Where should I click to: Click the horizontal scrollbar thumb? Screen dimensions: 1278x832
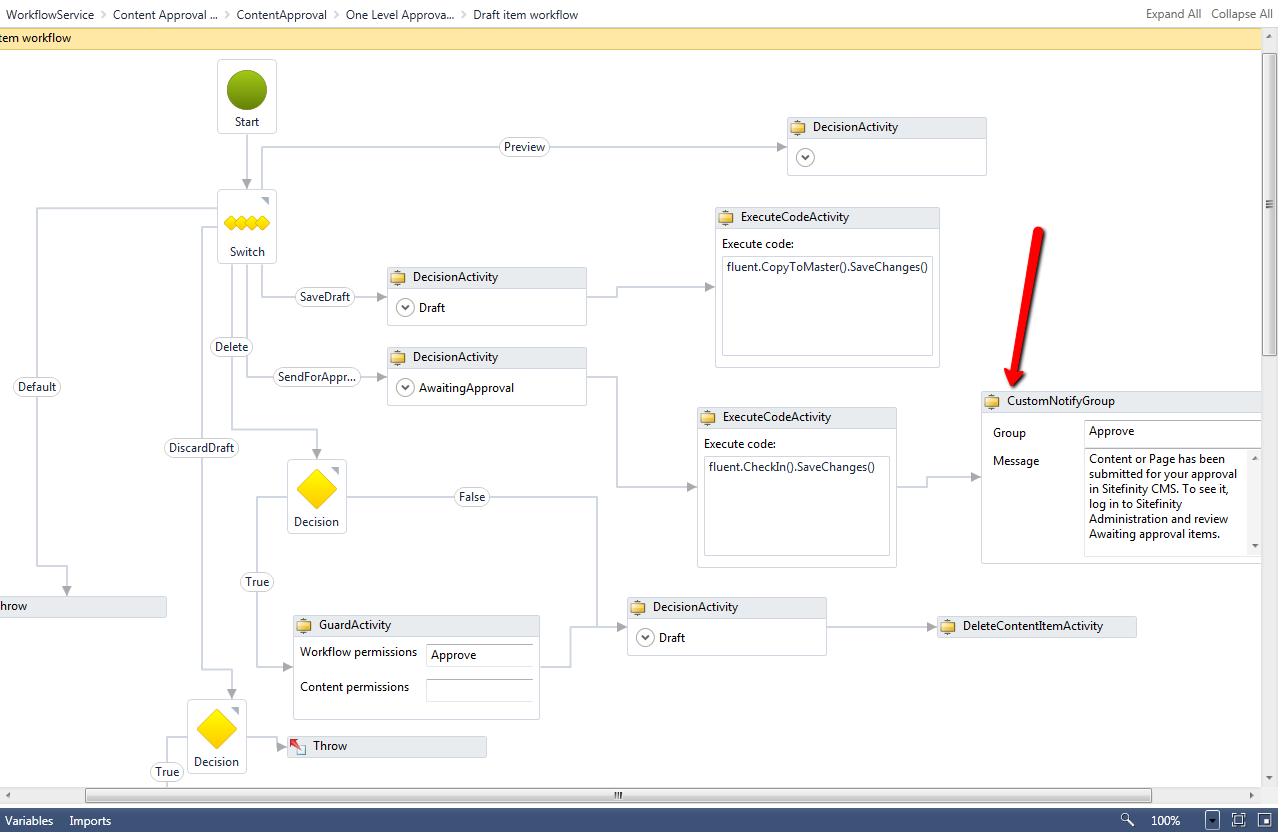(618, 796)
